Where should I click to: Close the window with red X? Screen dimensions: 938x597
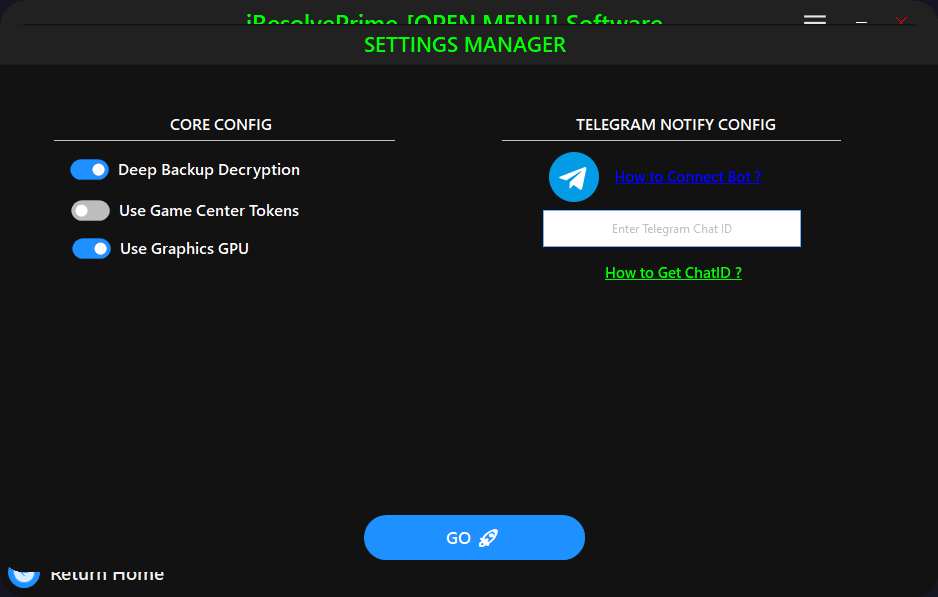[902, 21]
